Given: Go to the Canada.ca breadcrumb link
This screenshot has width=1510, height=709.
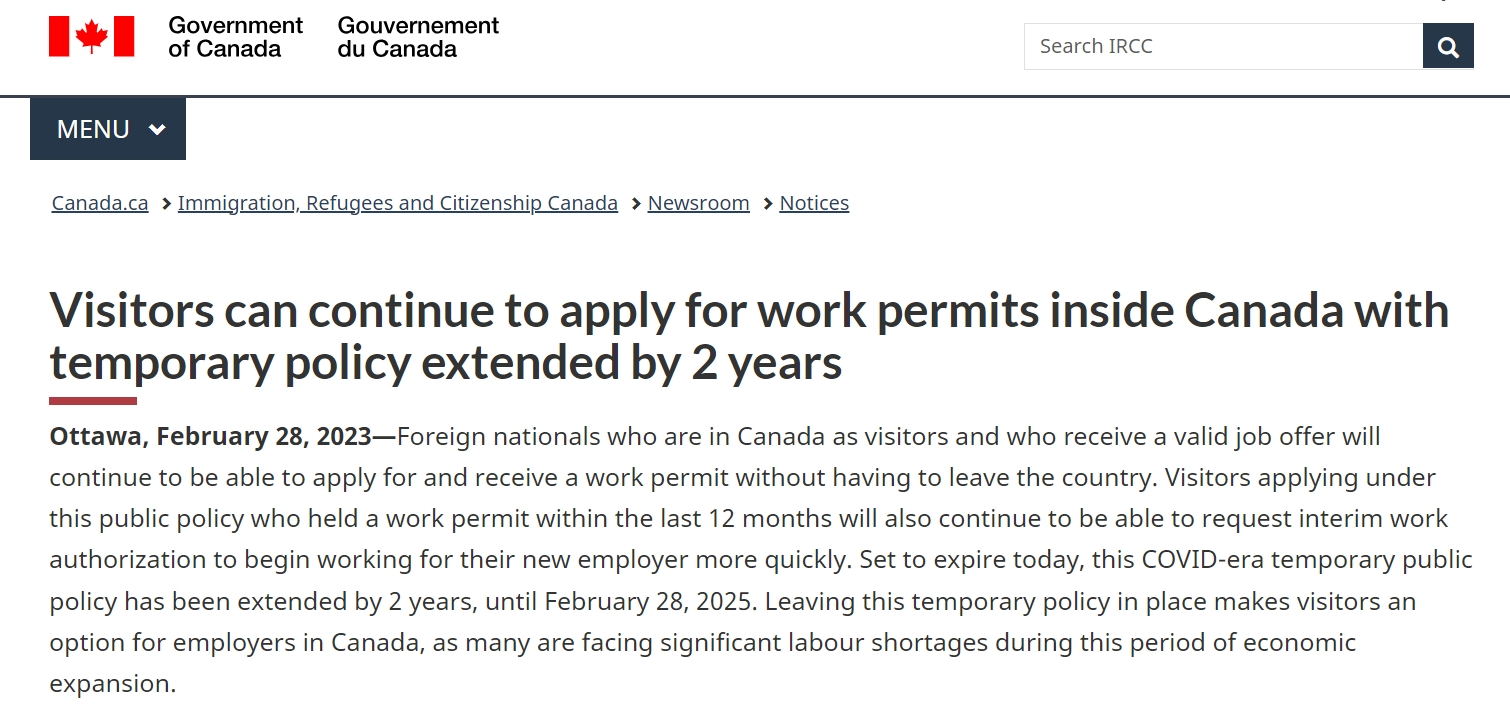Looking at the screenshot, I should click(100, 203).
